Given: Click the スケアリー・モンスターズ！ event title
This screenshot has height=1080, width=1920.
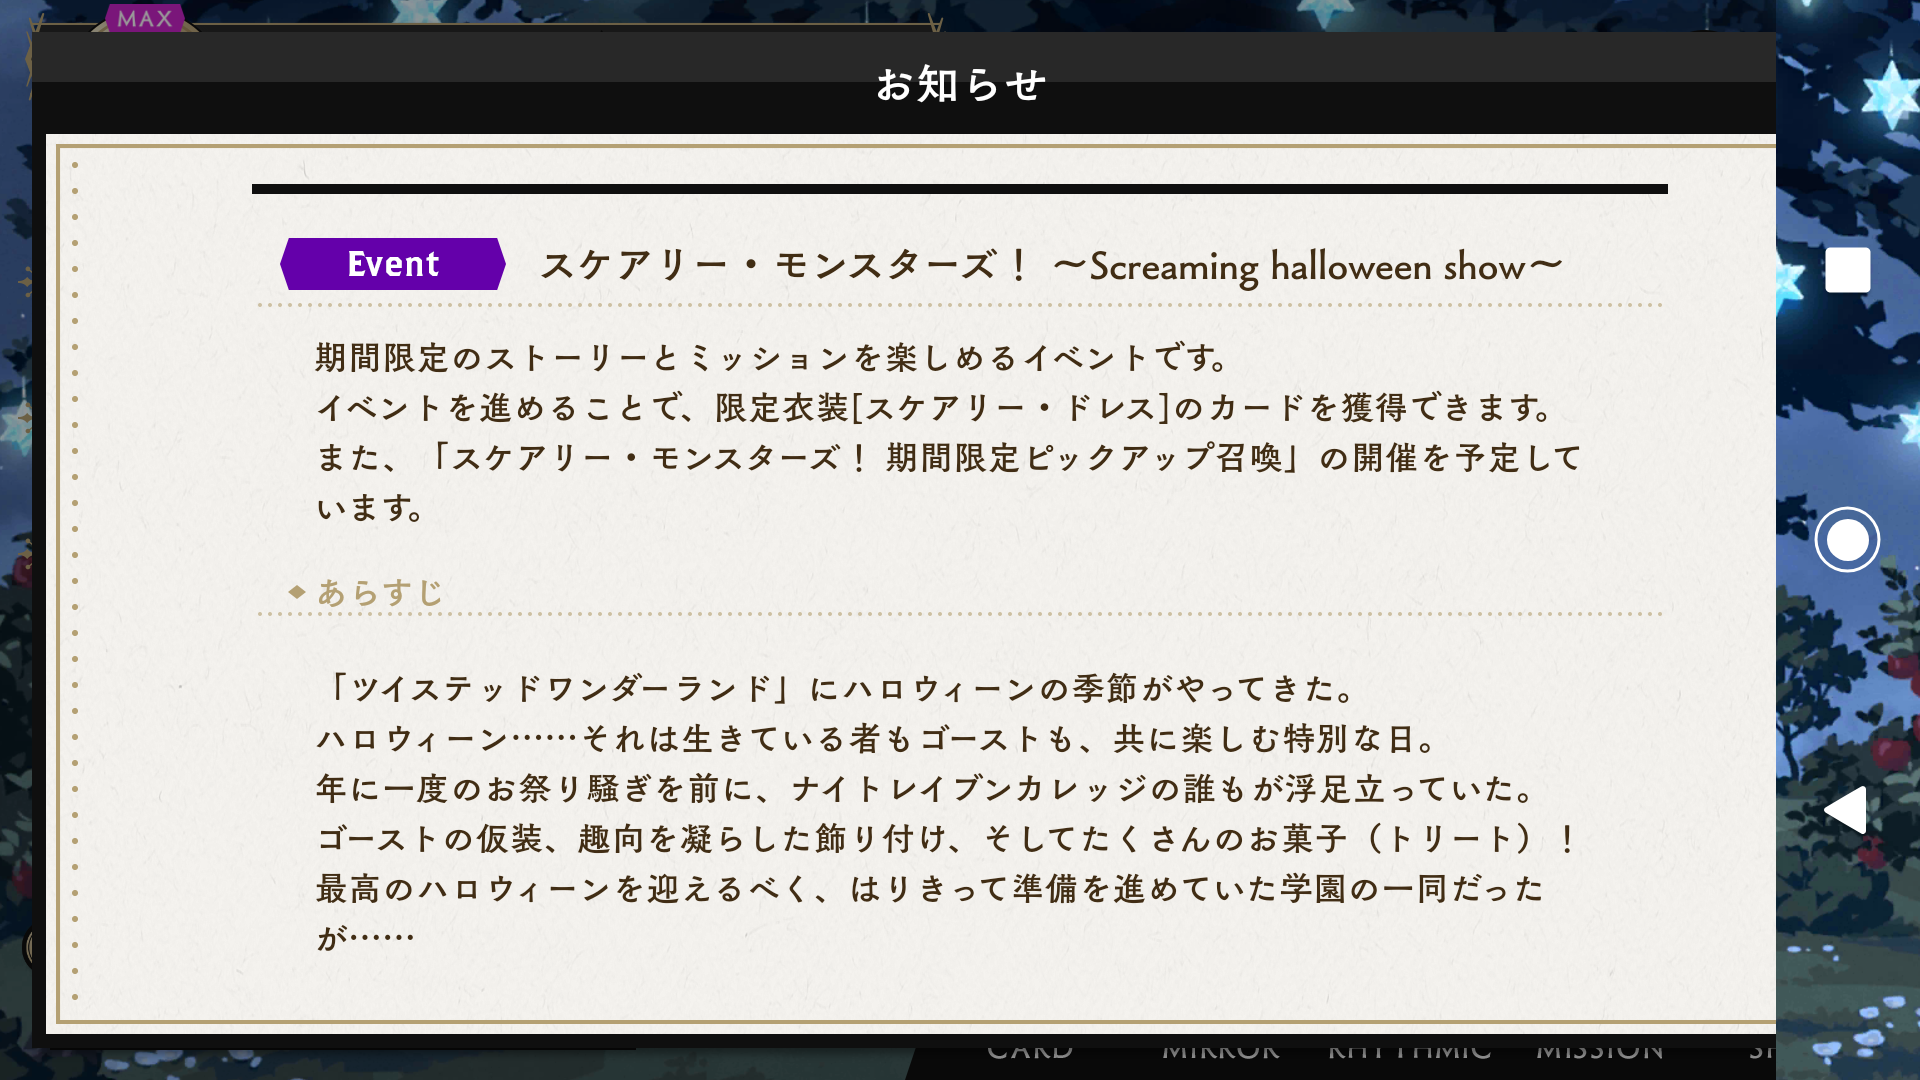Looking at the screenshot, I should [x=785, y=266].
